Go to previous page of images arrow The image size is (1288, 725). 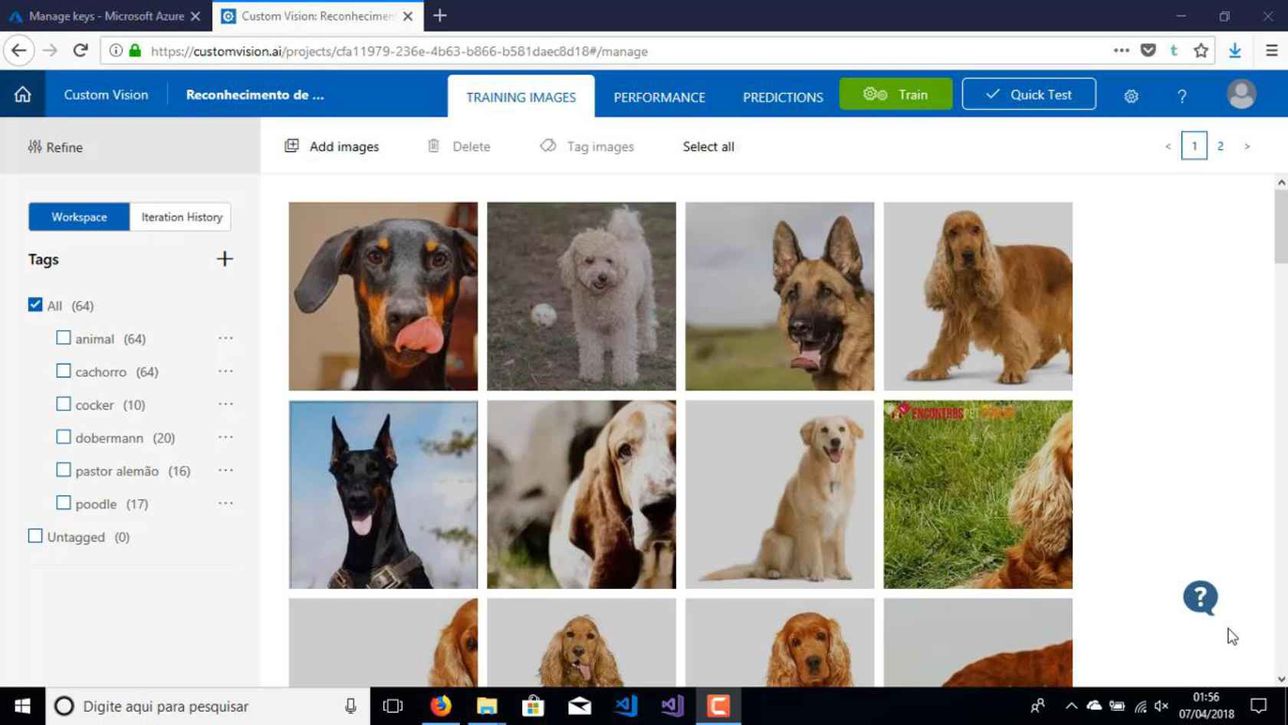pyautogui.click(x=1167, y=146)
